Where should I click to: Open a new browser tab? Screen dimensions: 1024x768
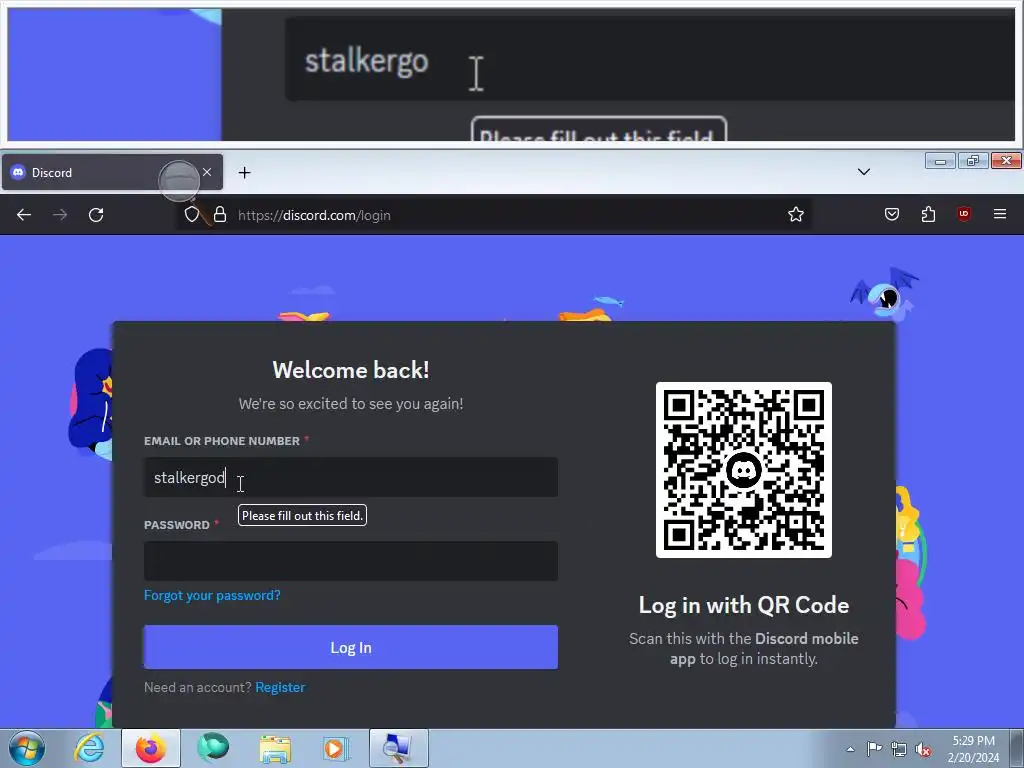[244, 172]
